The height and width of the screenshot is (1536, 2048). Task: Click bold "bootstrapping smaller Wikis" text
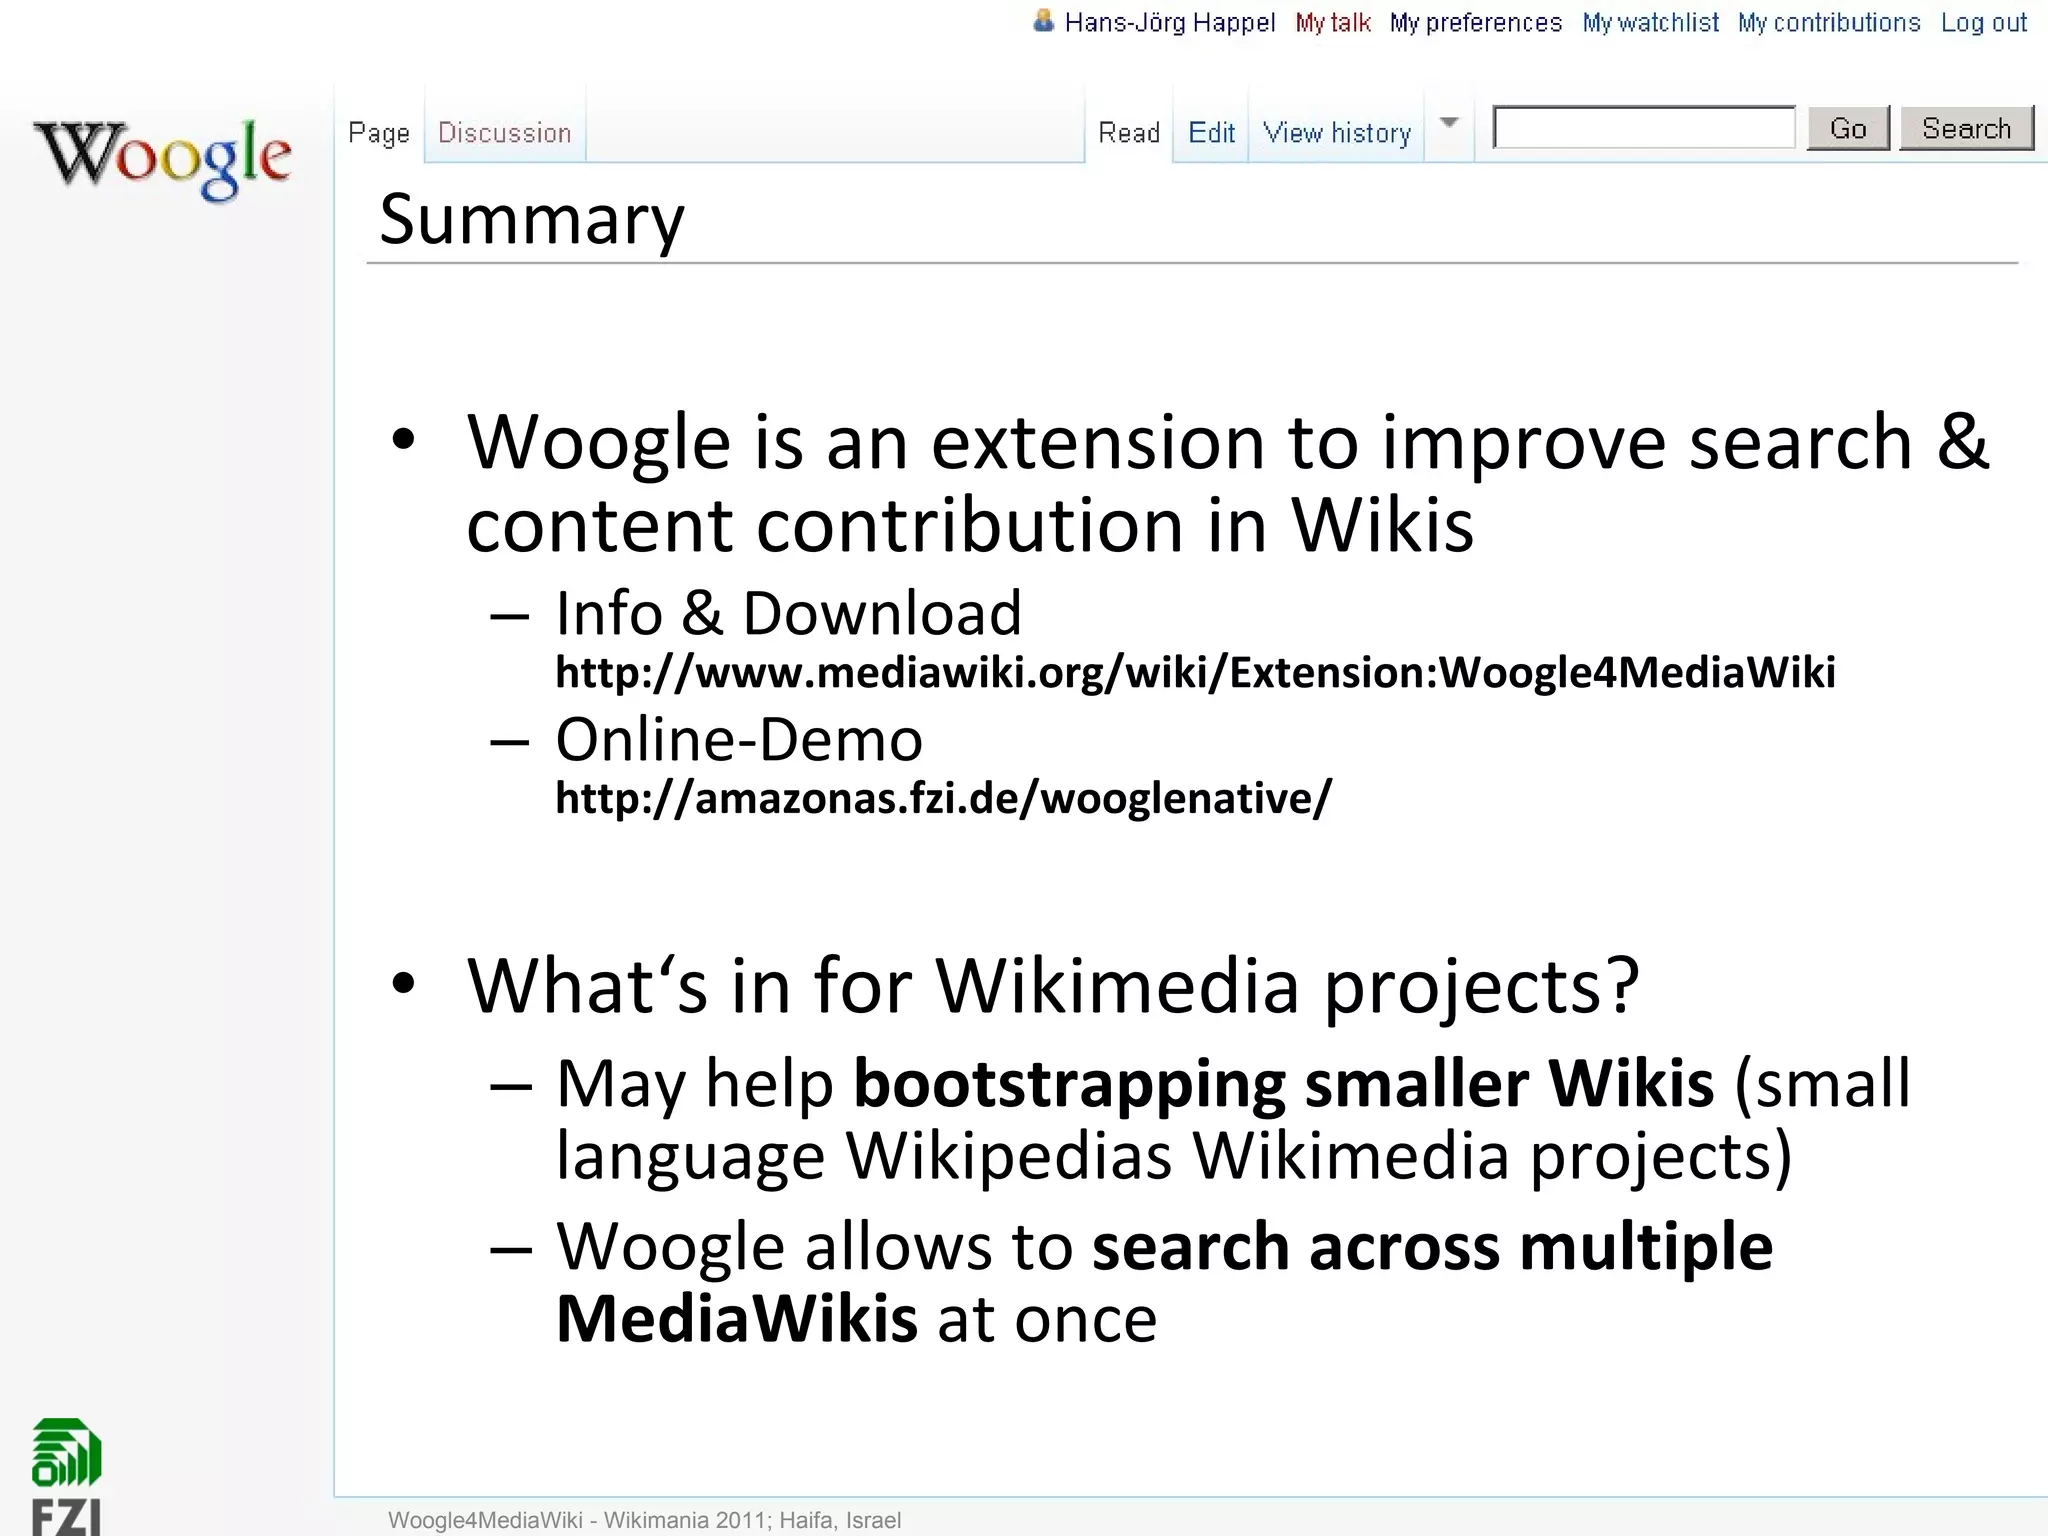(x=1284, y=1083)
